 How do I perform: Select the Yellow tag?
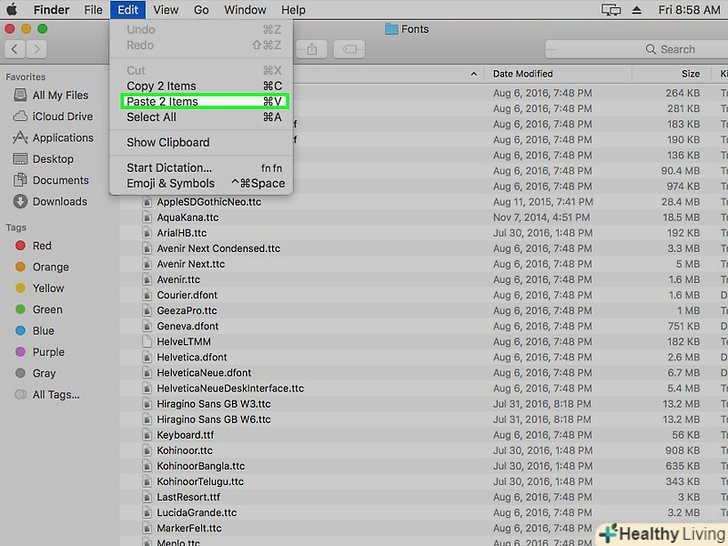(x=39, y=288)
